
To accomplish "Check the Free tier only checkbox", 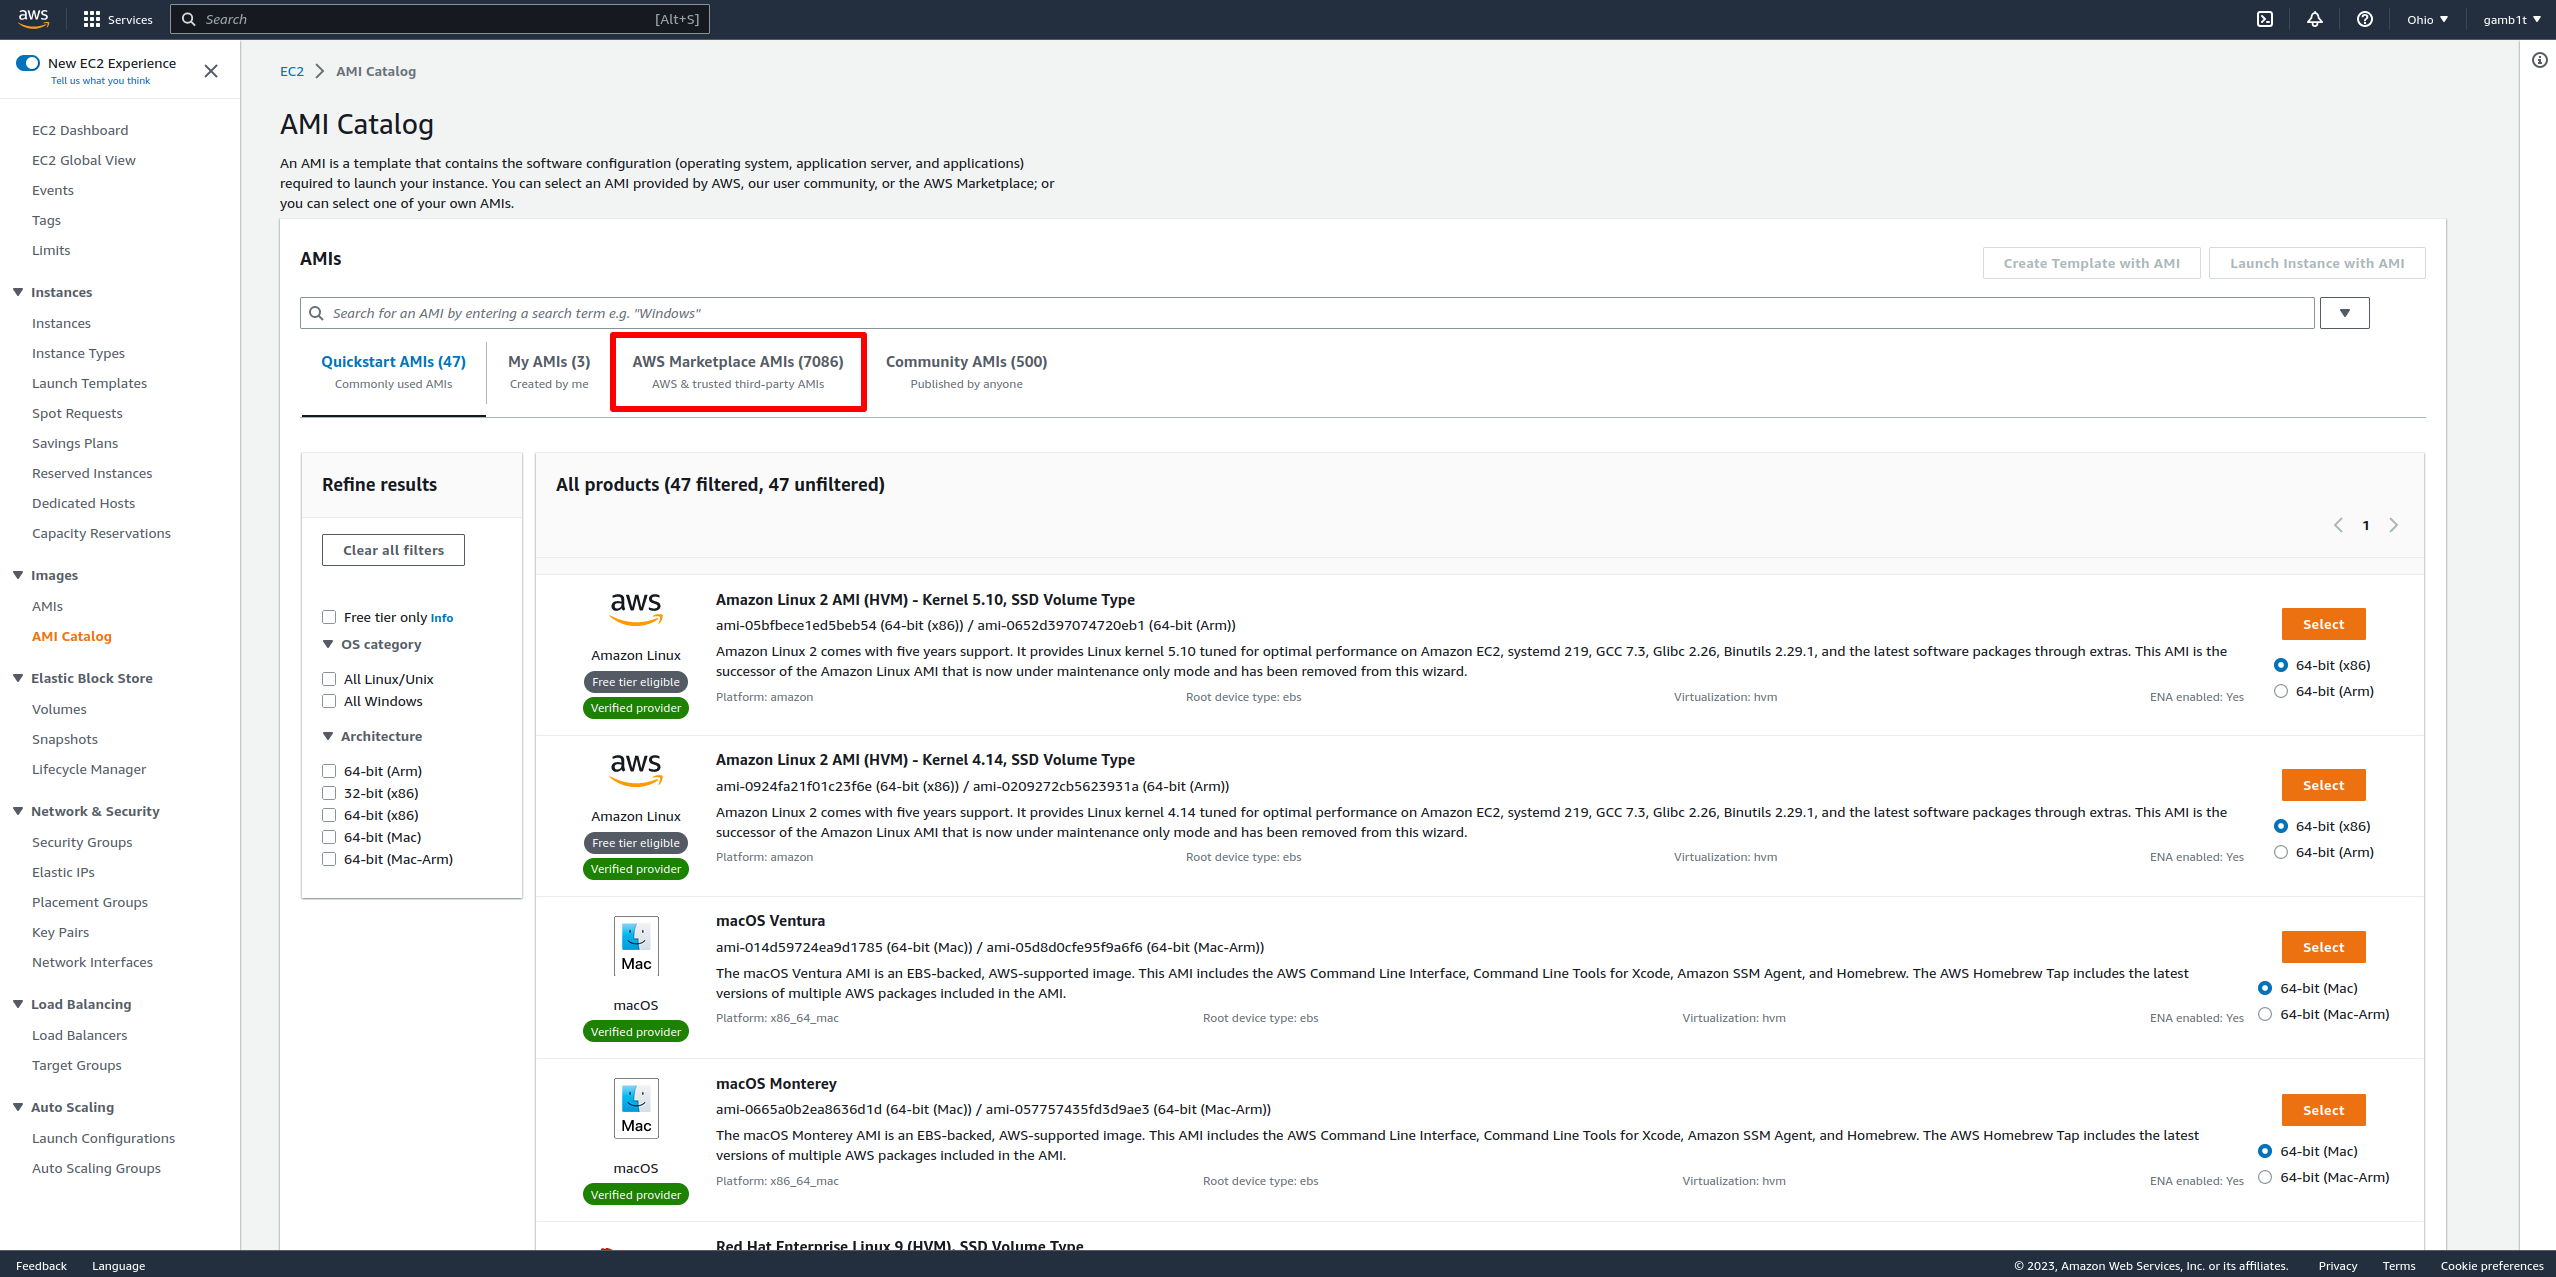I will pos(329,617).
